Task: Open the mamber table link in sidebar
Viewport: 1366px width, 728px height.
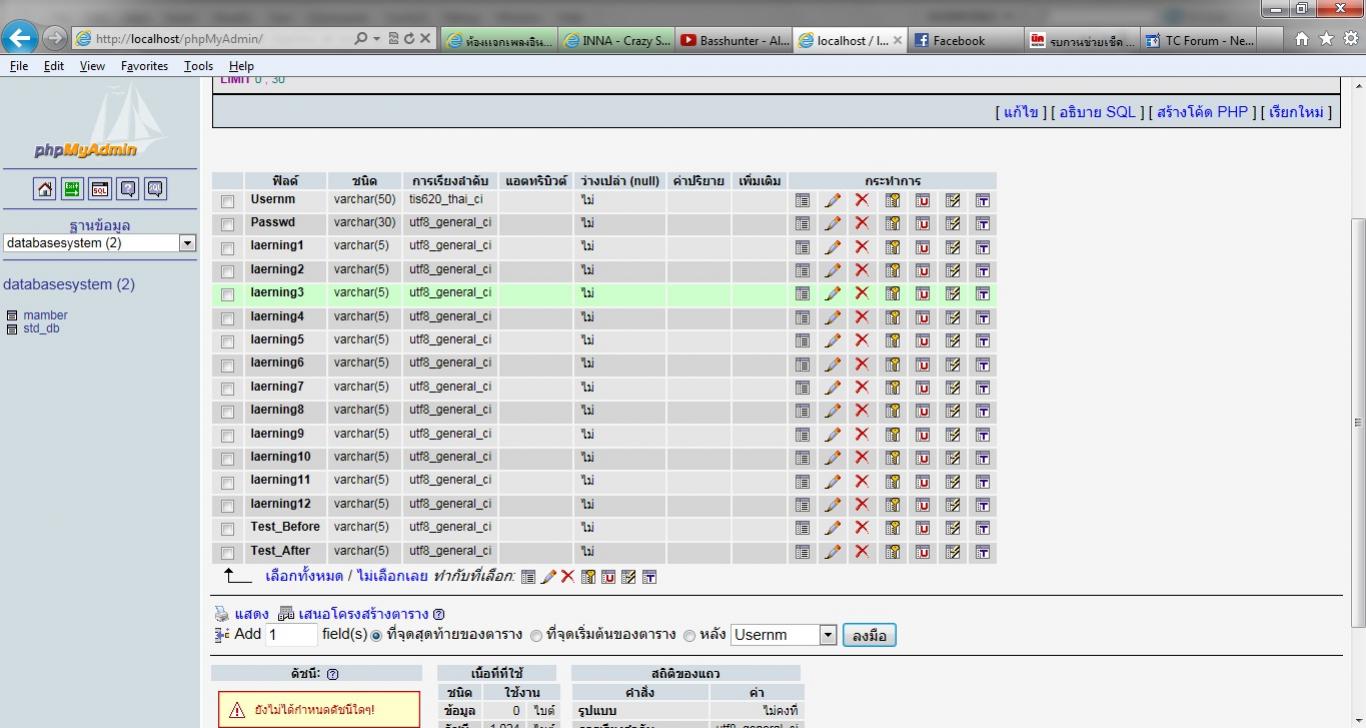Action: point(45,315)
